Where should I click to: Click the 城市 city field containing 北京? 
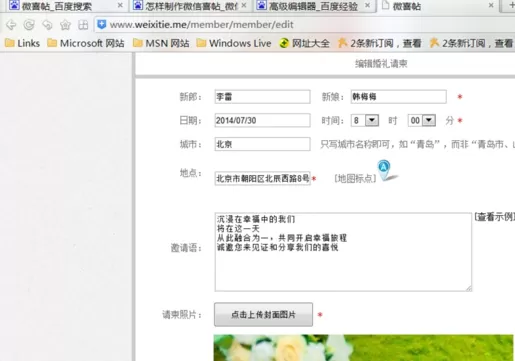click(x=263, y=144)
